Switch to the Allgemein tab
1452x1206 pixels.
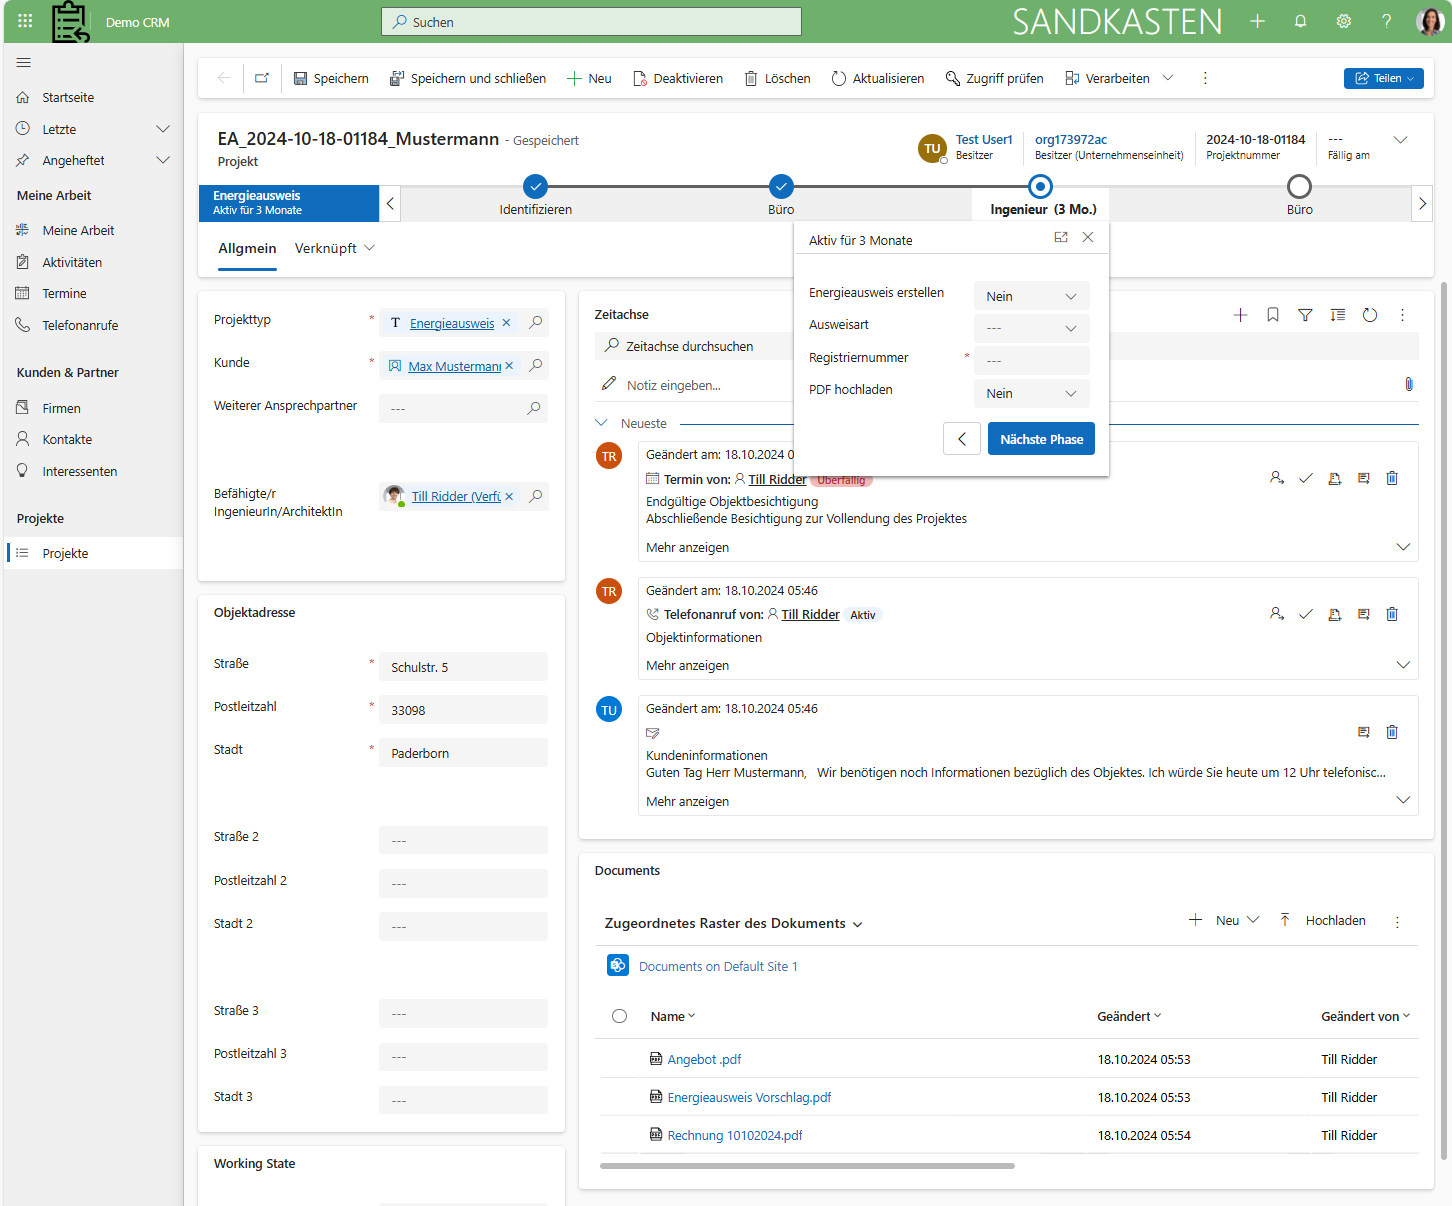pos(247,248)
